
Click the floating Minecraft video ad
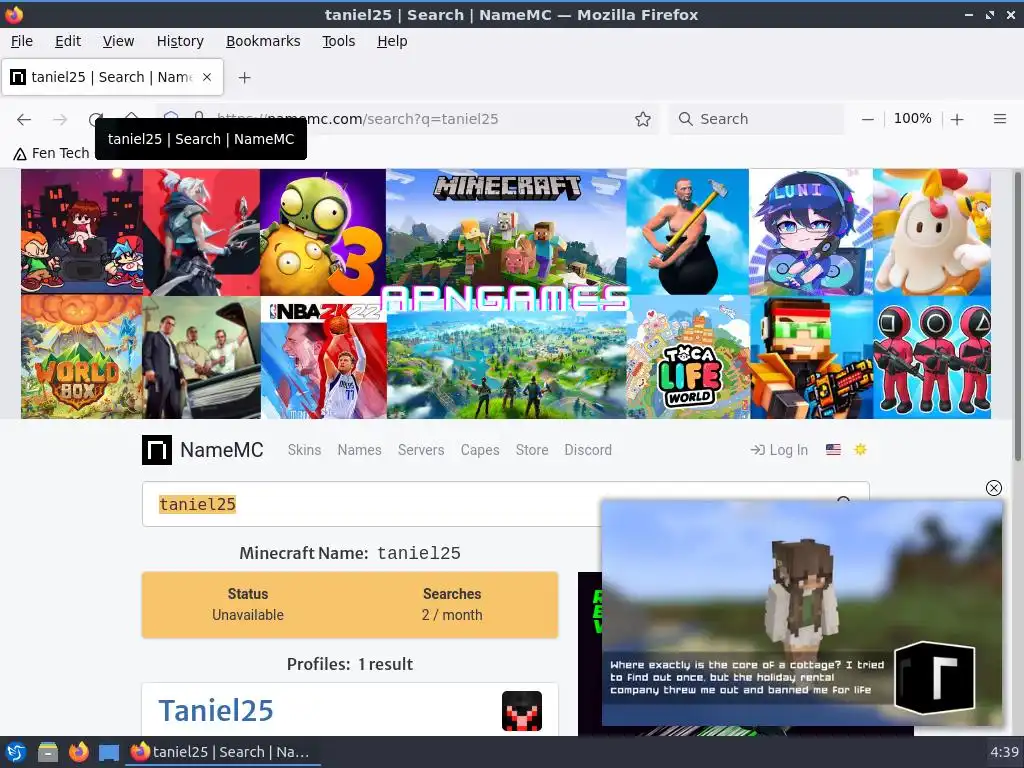point(802,614)
